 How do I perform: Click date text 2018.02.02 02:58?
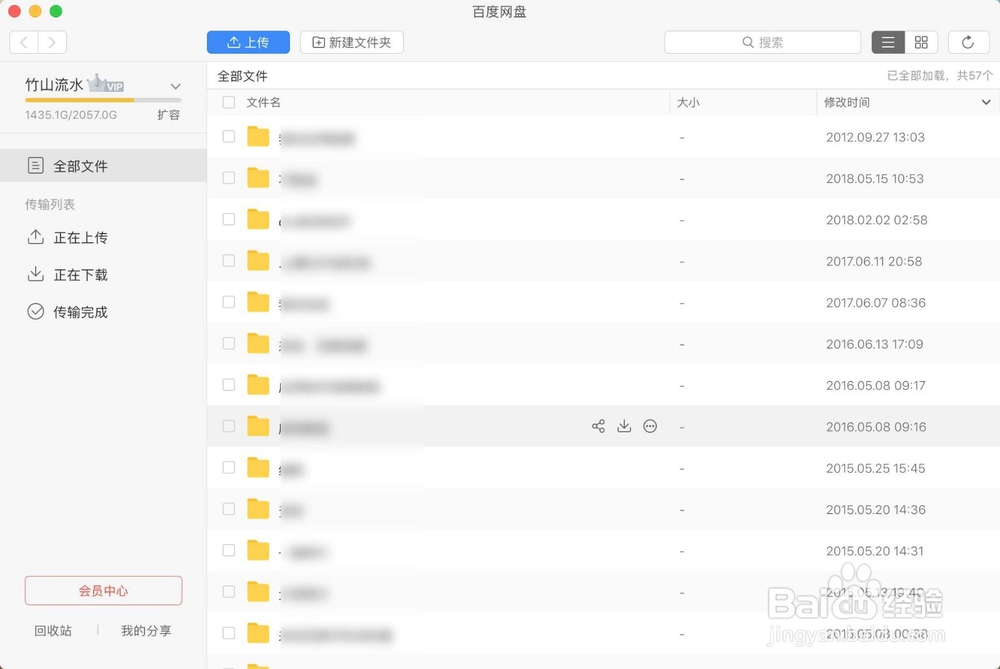pos(876,220)
